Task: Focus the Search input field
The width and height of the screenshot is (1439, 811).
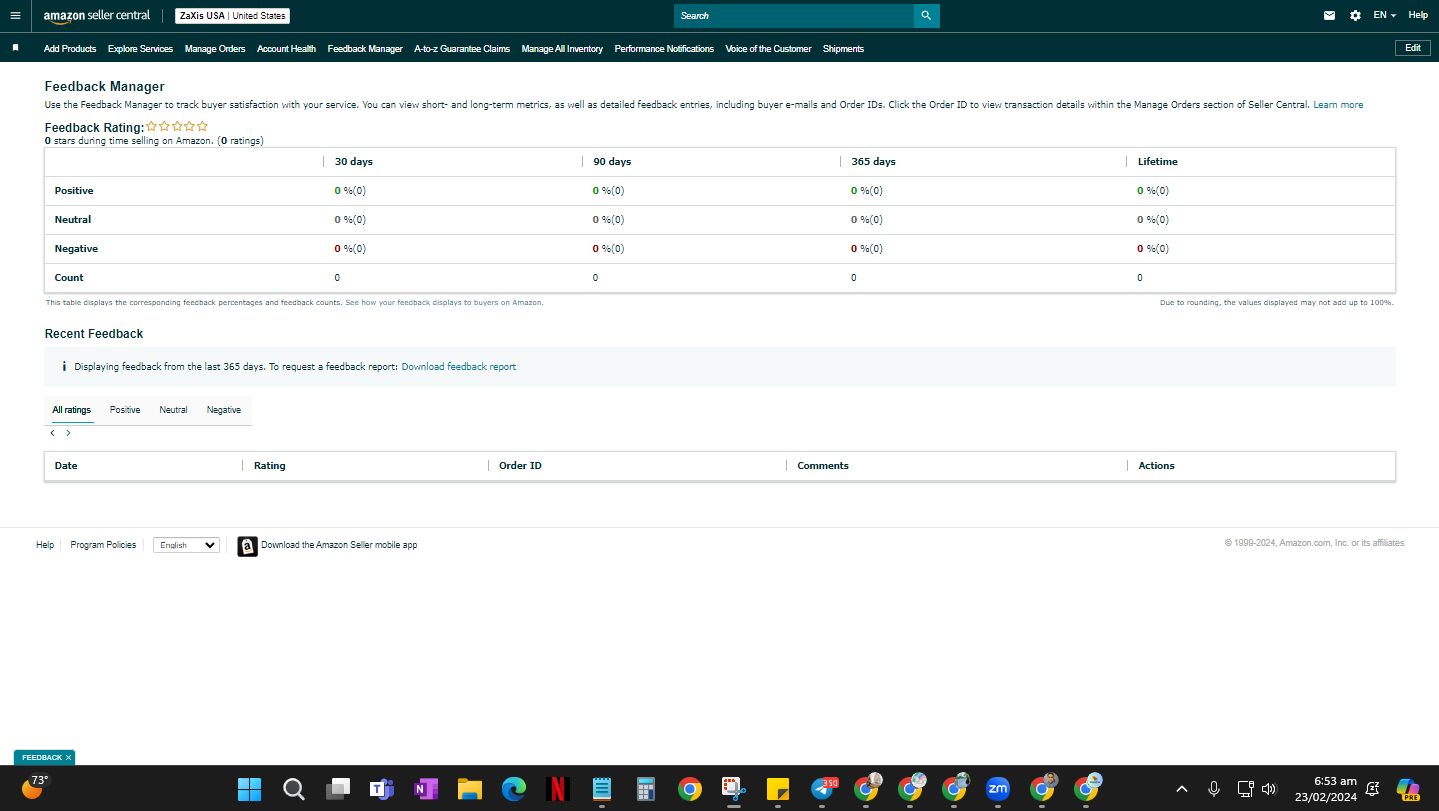Action: [794, 15]
